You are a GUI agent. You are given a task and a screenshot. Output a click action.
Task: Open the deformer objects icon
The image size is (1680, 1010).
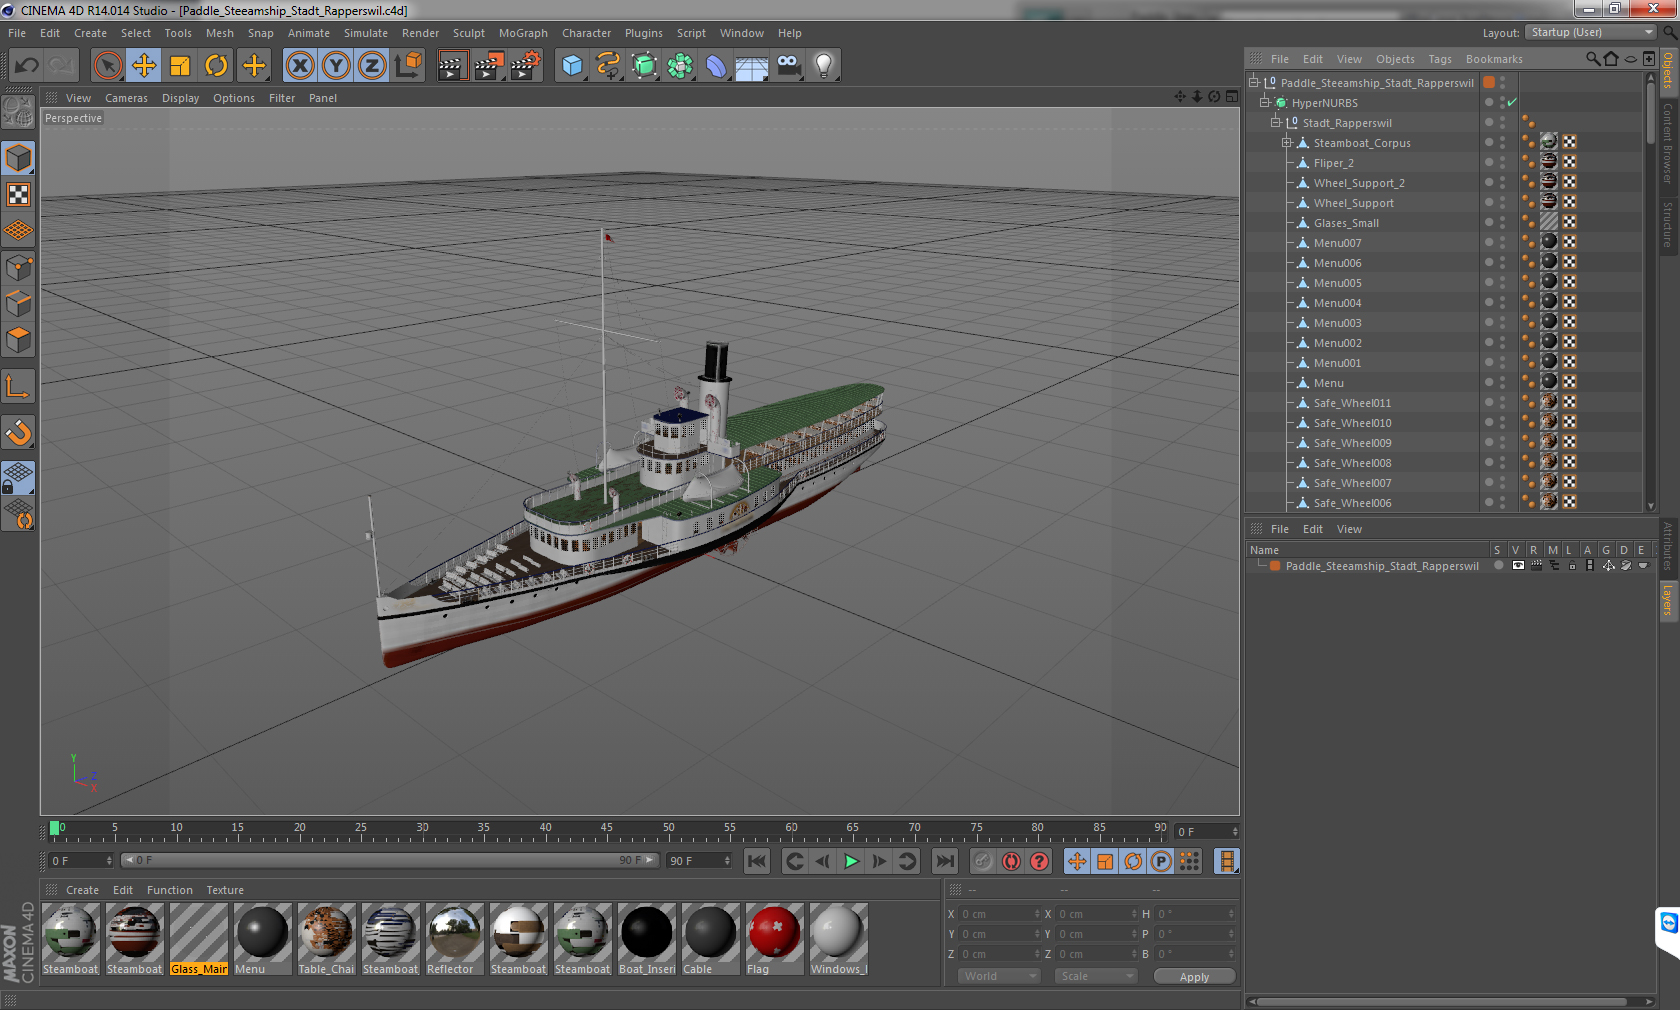point(716,66)
